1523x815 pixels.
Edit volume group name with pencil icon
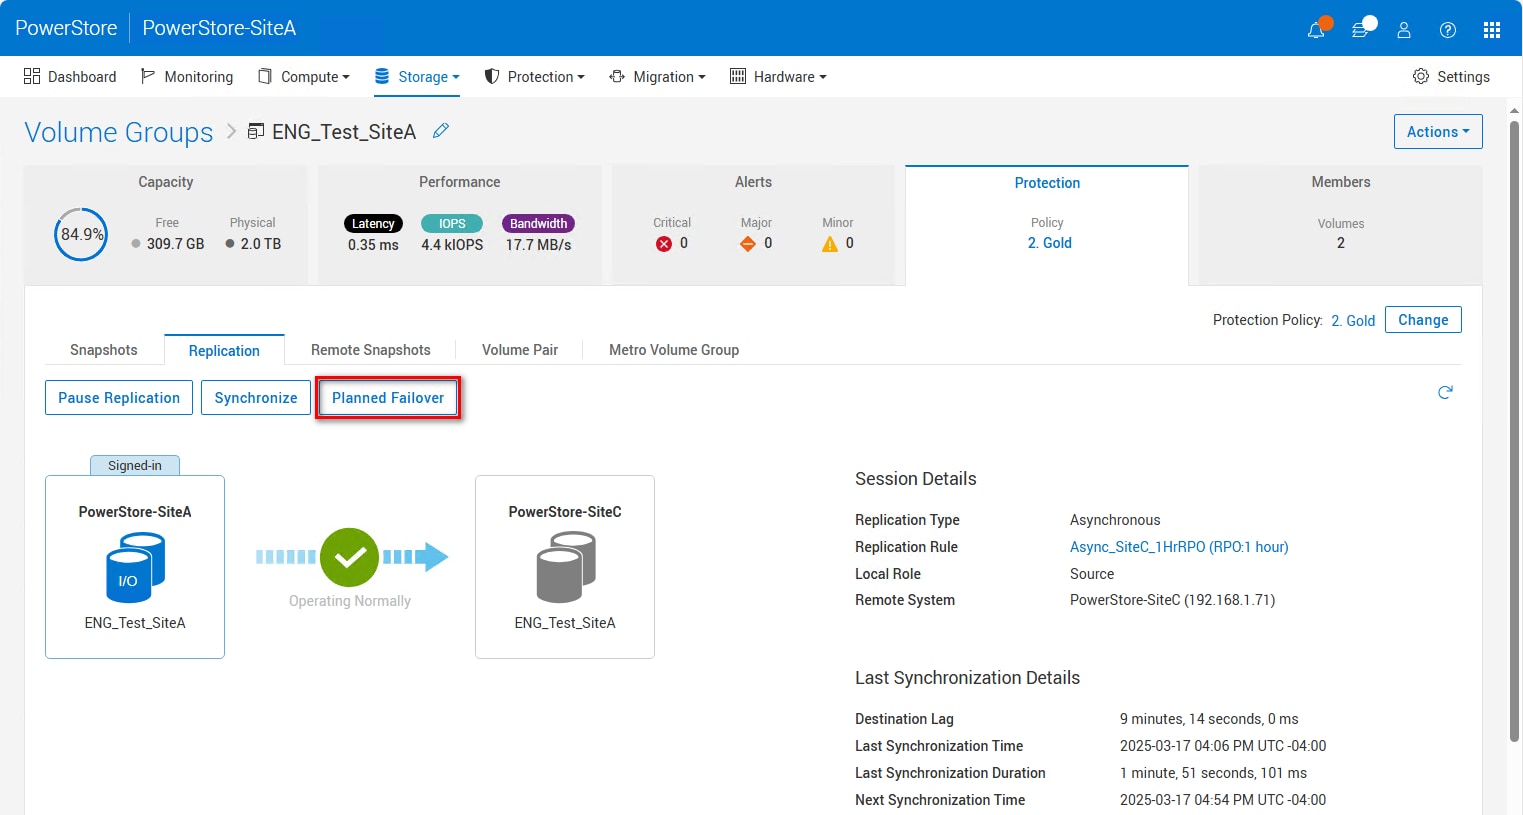tap(440, 131)
